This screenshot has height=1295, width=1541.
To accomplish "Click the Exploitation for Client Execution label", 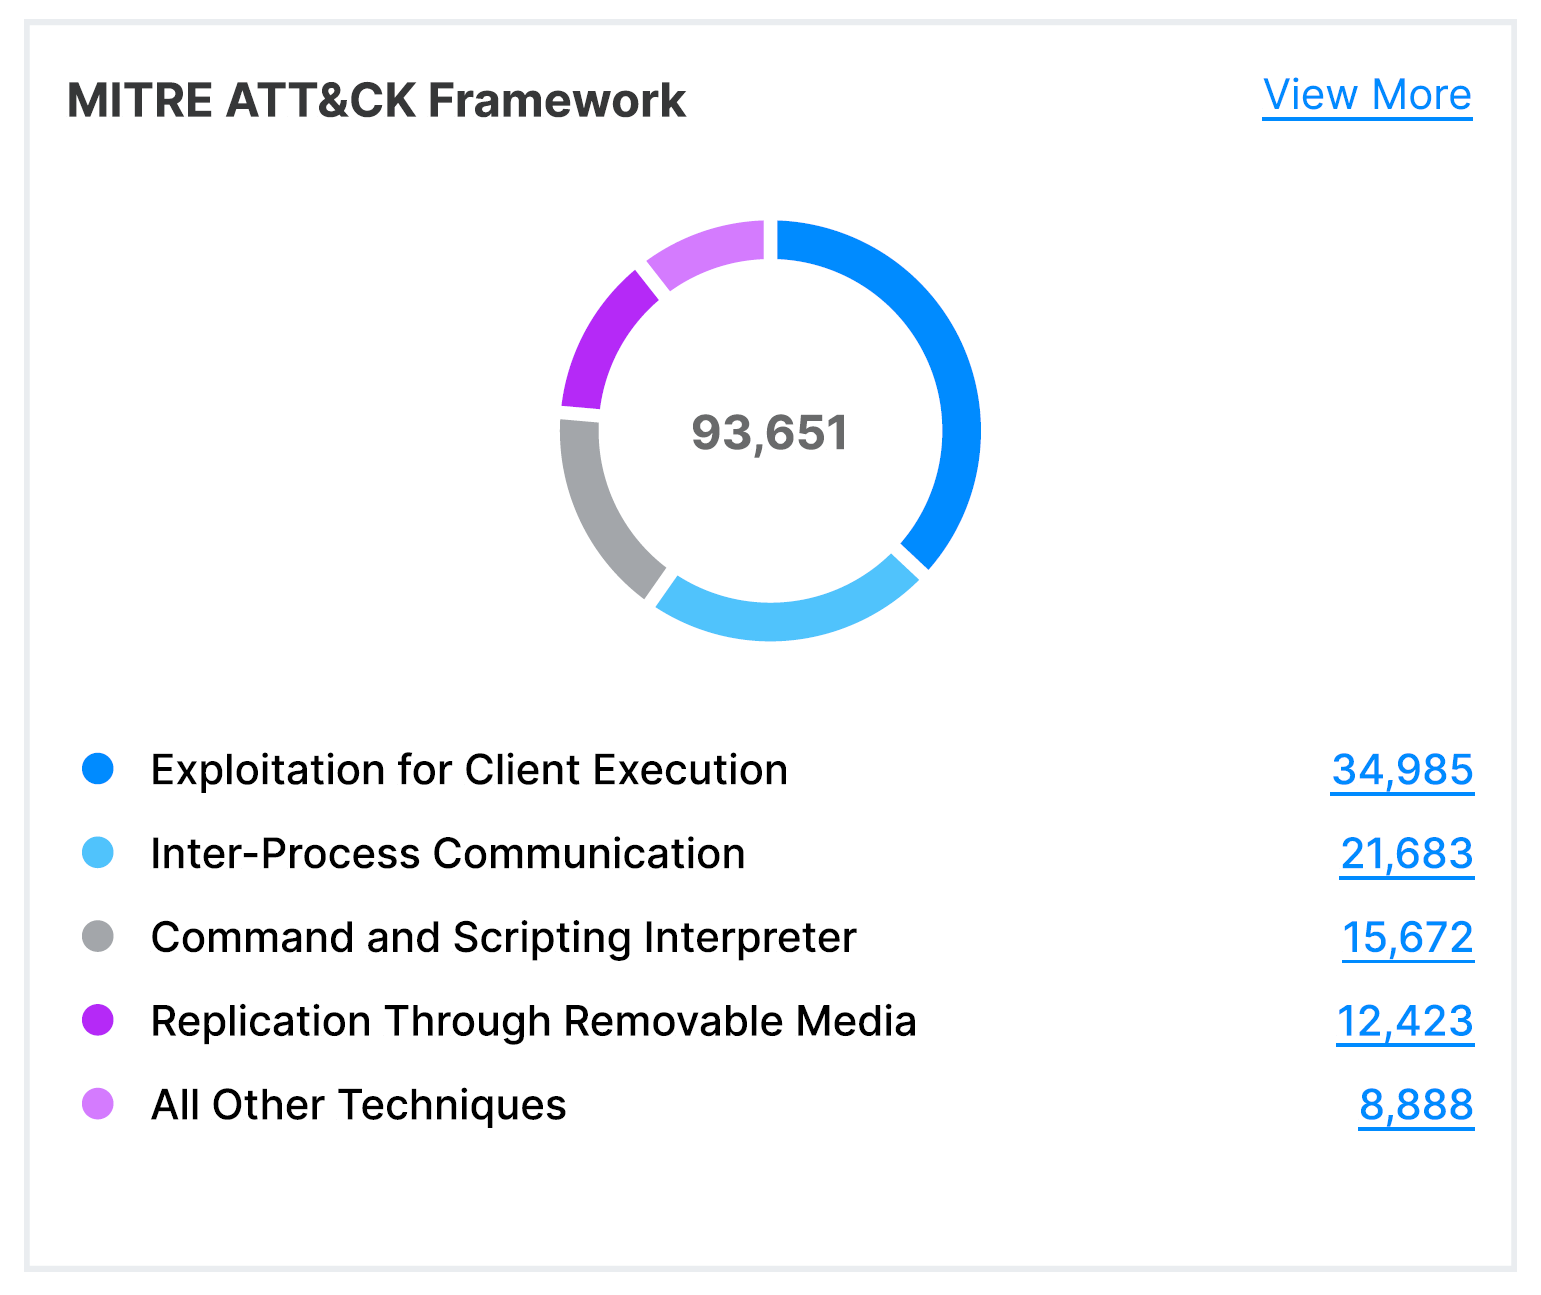I will pyautogui.click(x=469, y=770).
